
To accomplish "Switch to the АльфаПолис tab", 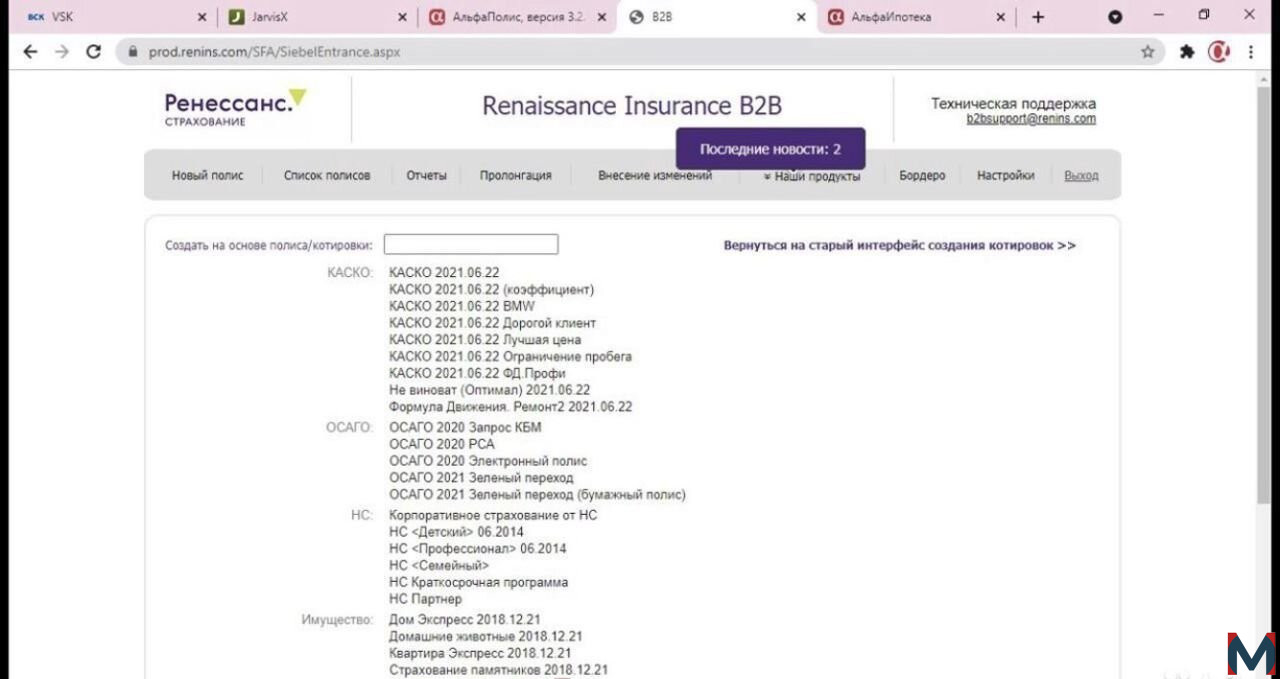I will (x=517, y=17).
